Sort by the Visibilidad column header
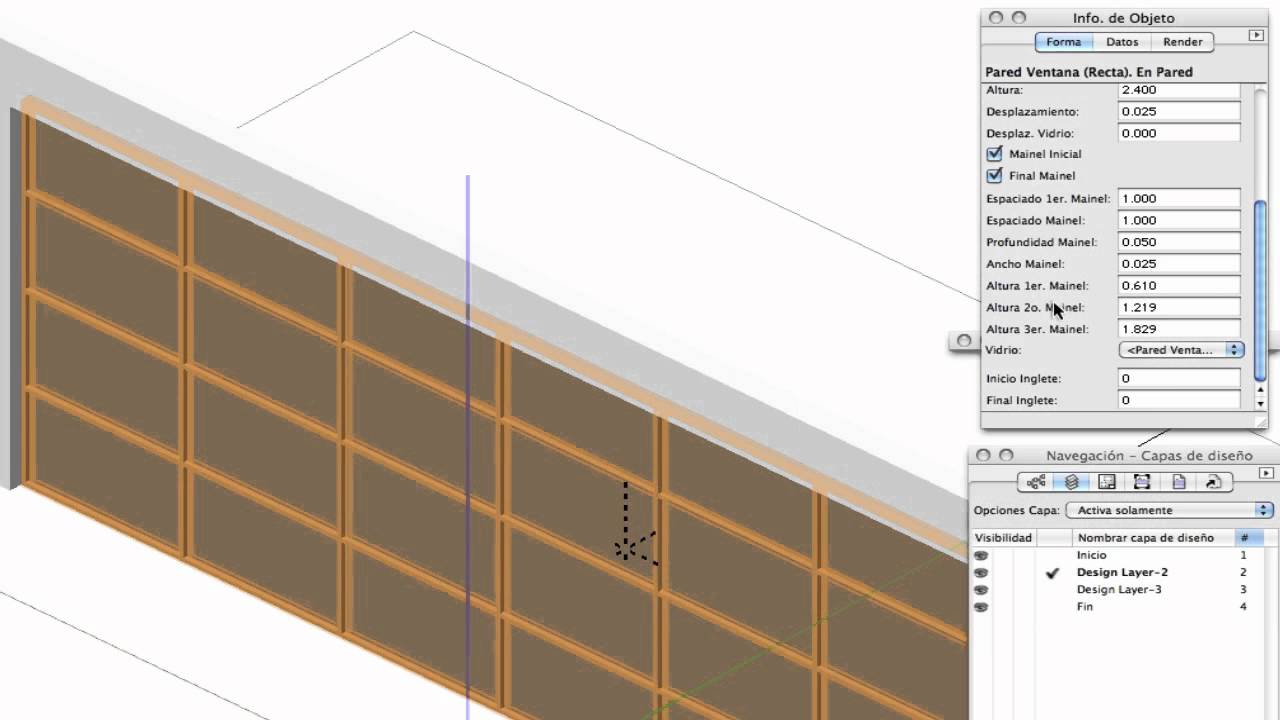Screen dimensions: 1280x720 pos(1003,538)
